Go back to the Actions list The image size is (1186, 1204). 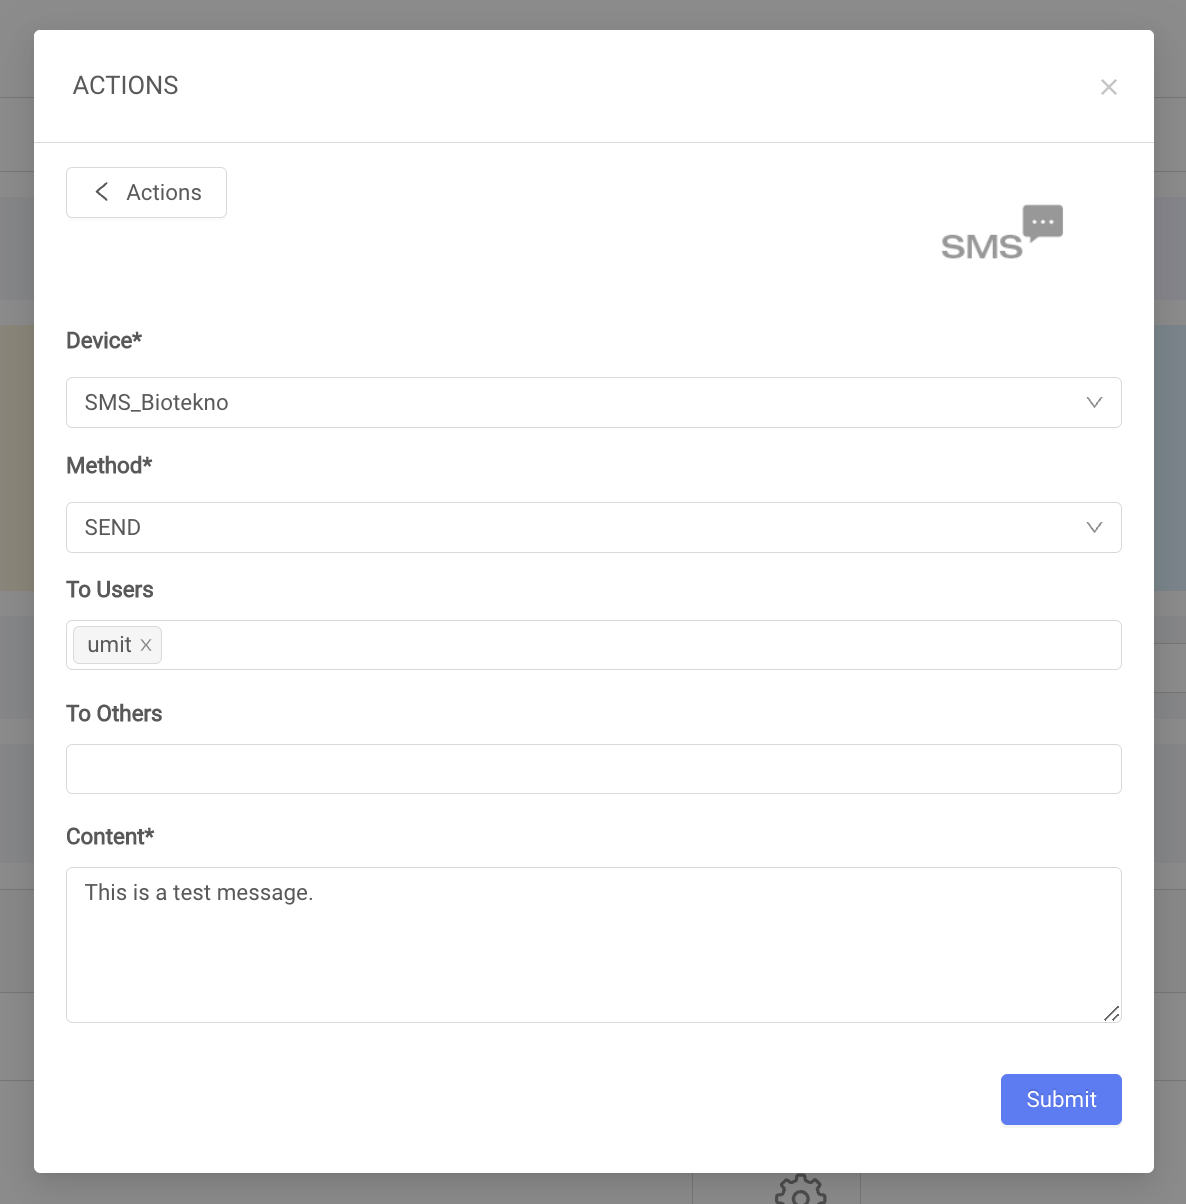click(x=146, y=192)
